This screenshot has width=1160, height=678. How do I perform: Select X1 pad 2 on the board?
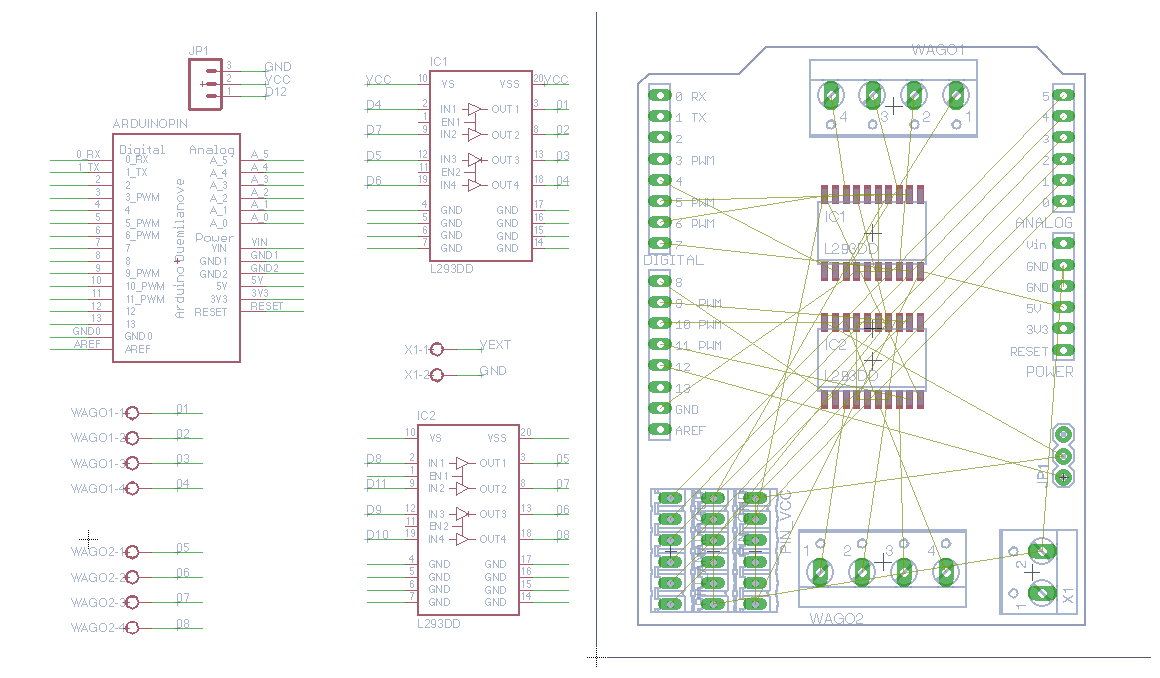(1042, 551)
